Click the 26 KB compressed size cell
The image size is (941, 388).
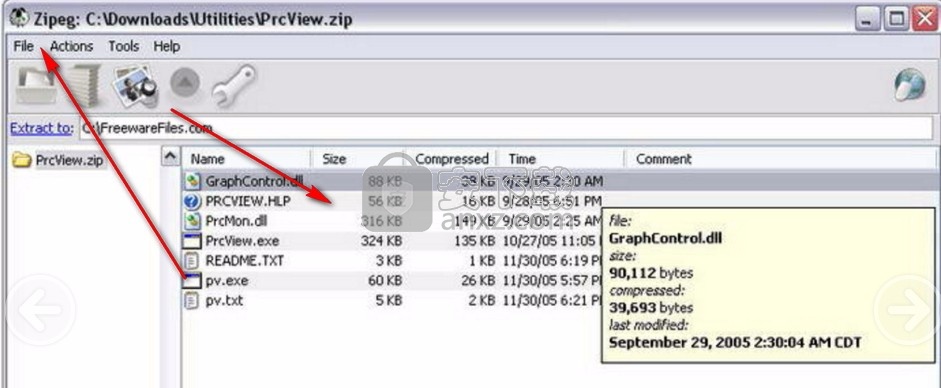[478, 280]
